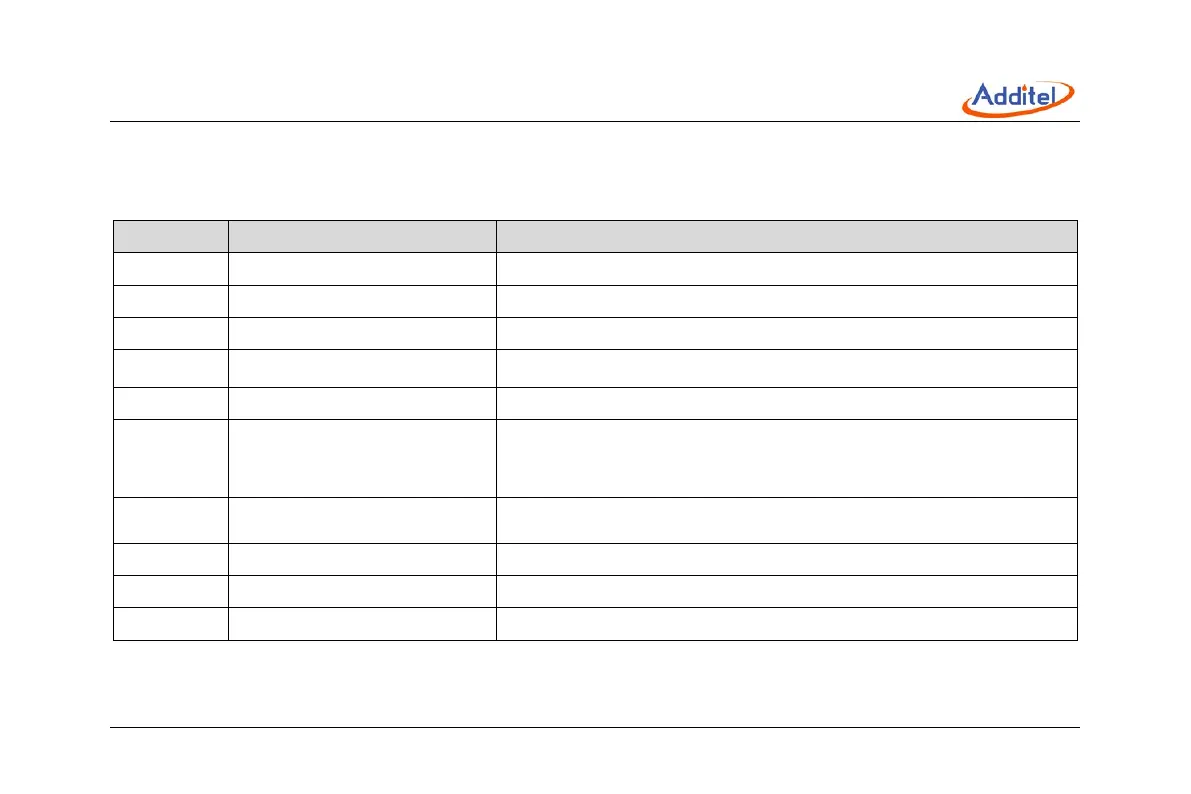Click the first gray header cell
The width and height of the screenshot is (1191, 794).
coord(170,236)
